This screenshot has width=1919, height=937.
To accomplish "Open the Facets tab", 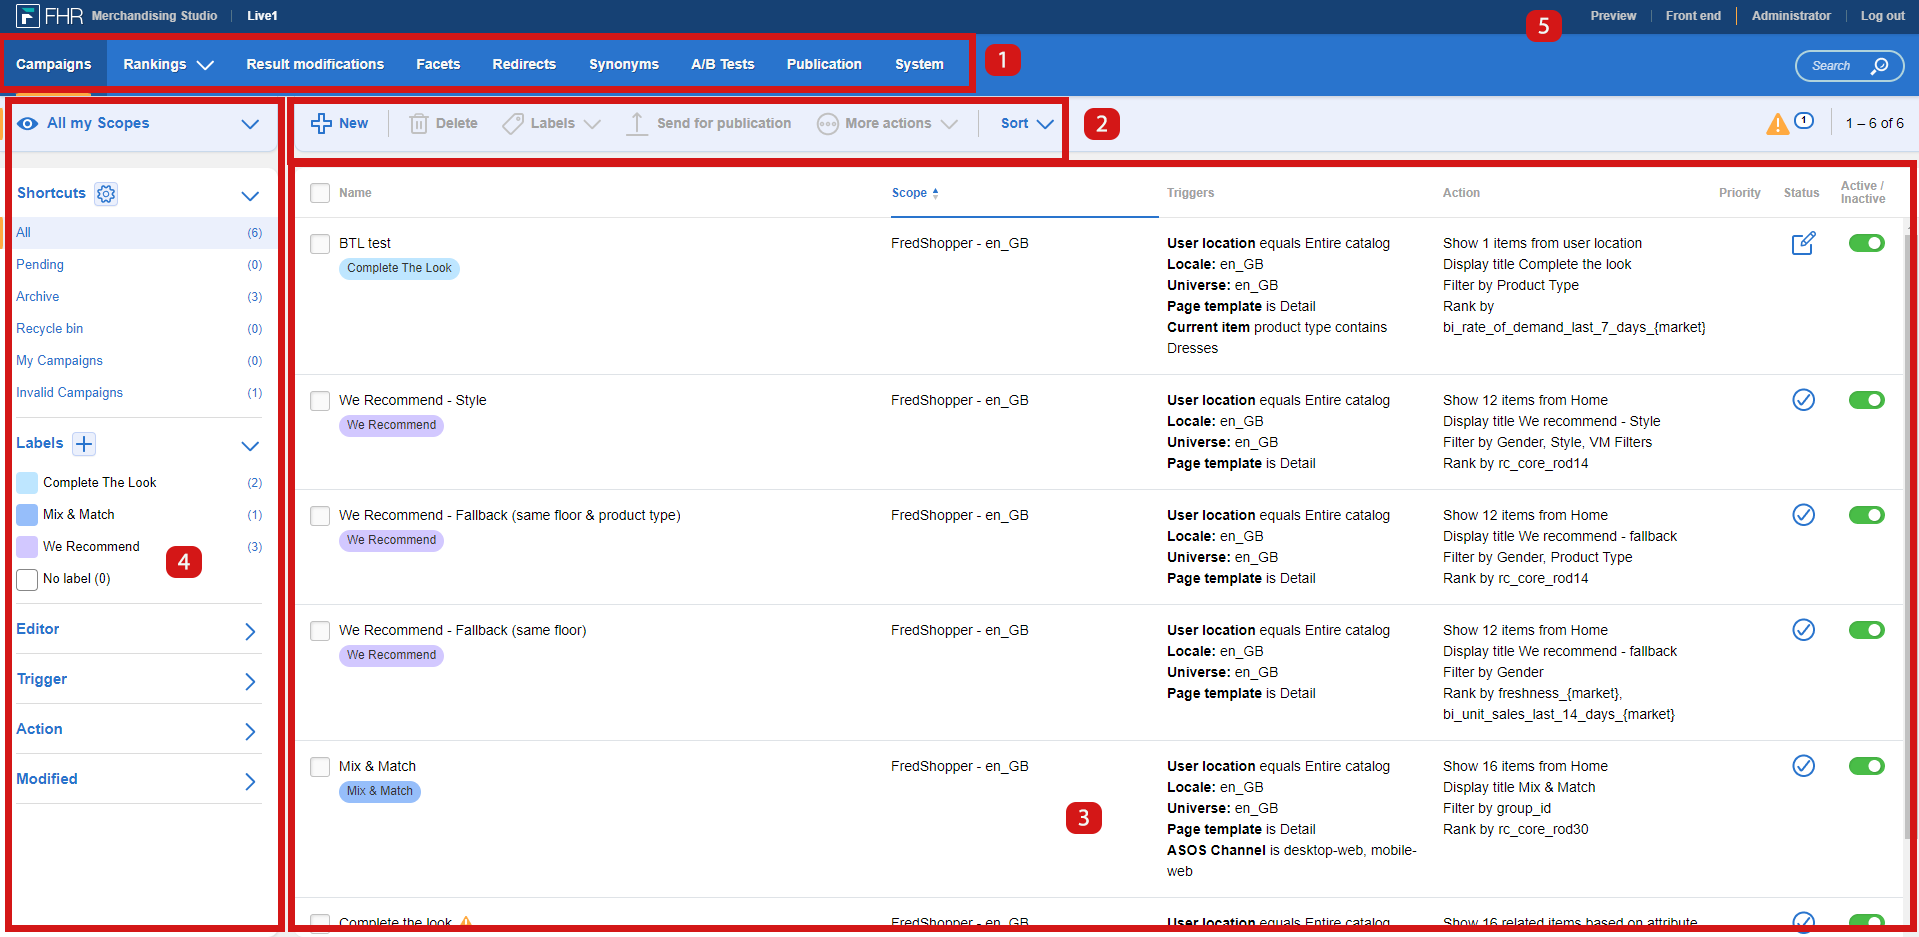I will coord(438,64).
